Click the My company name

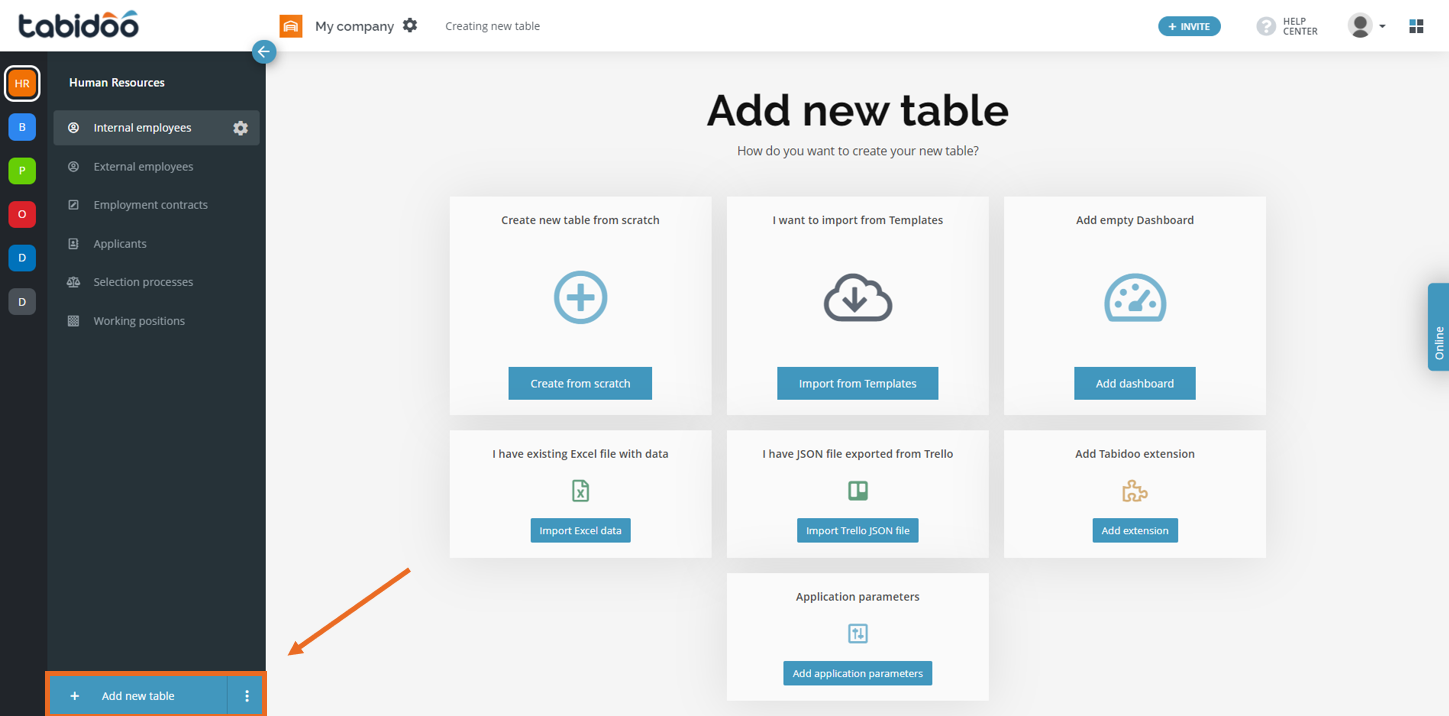tap(354, 26)
